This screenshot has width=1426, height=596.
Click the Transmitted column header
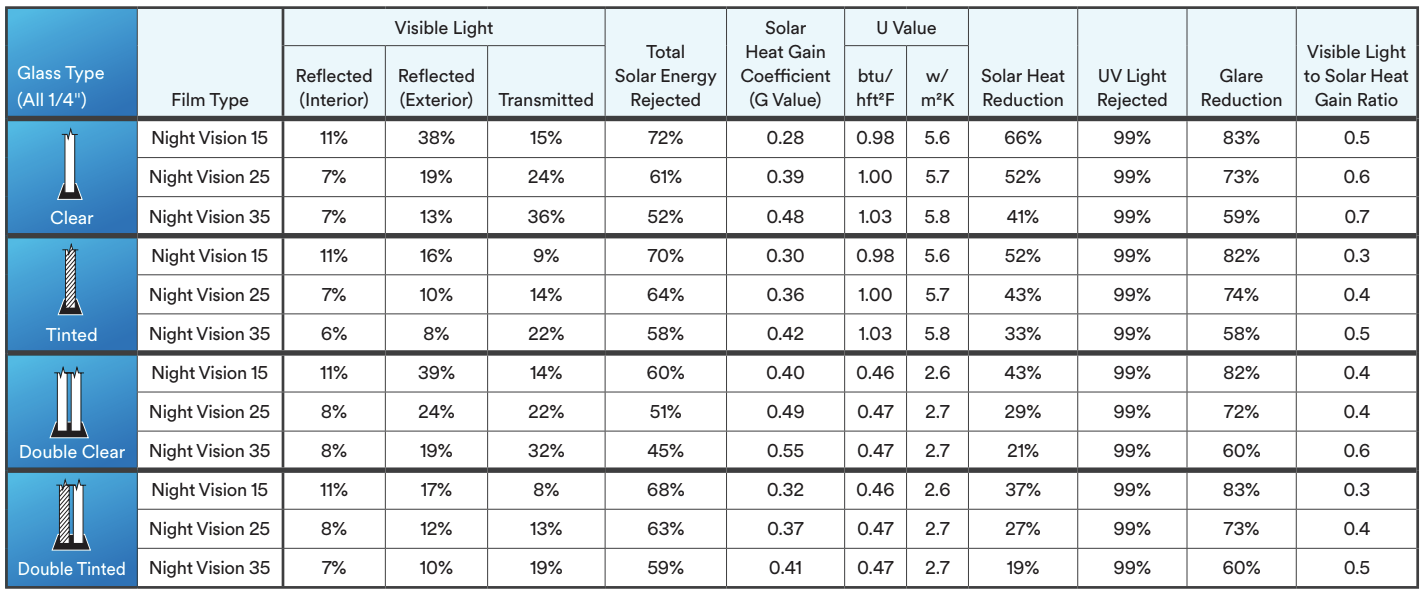(546, 100)
